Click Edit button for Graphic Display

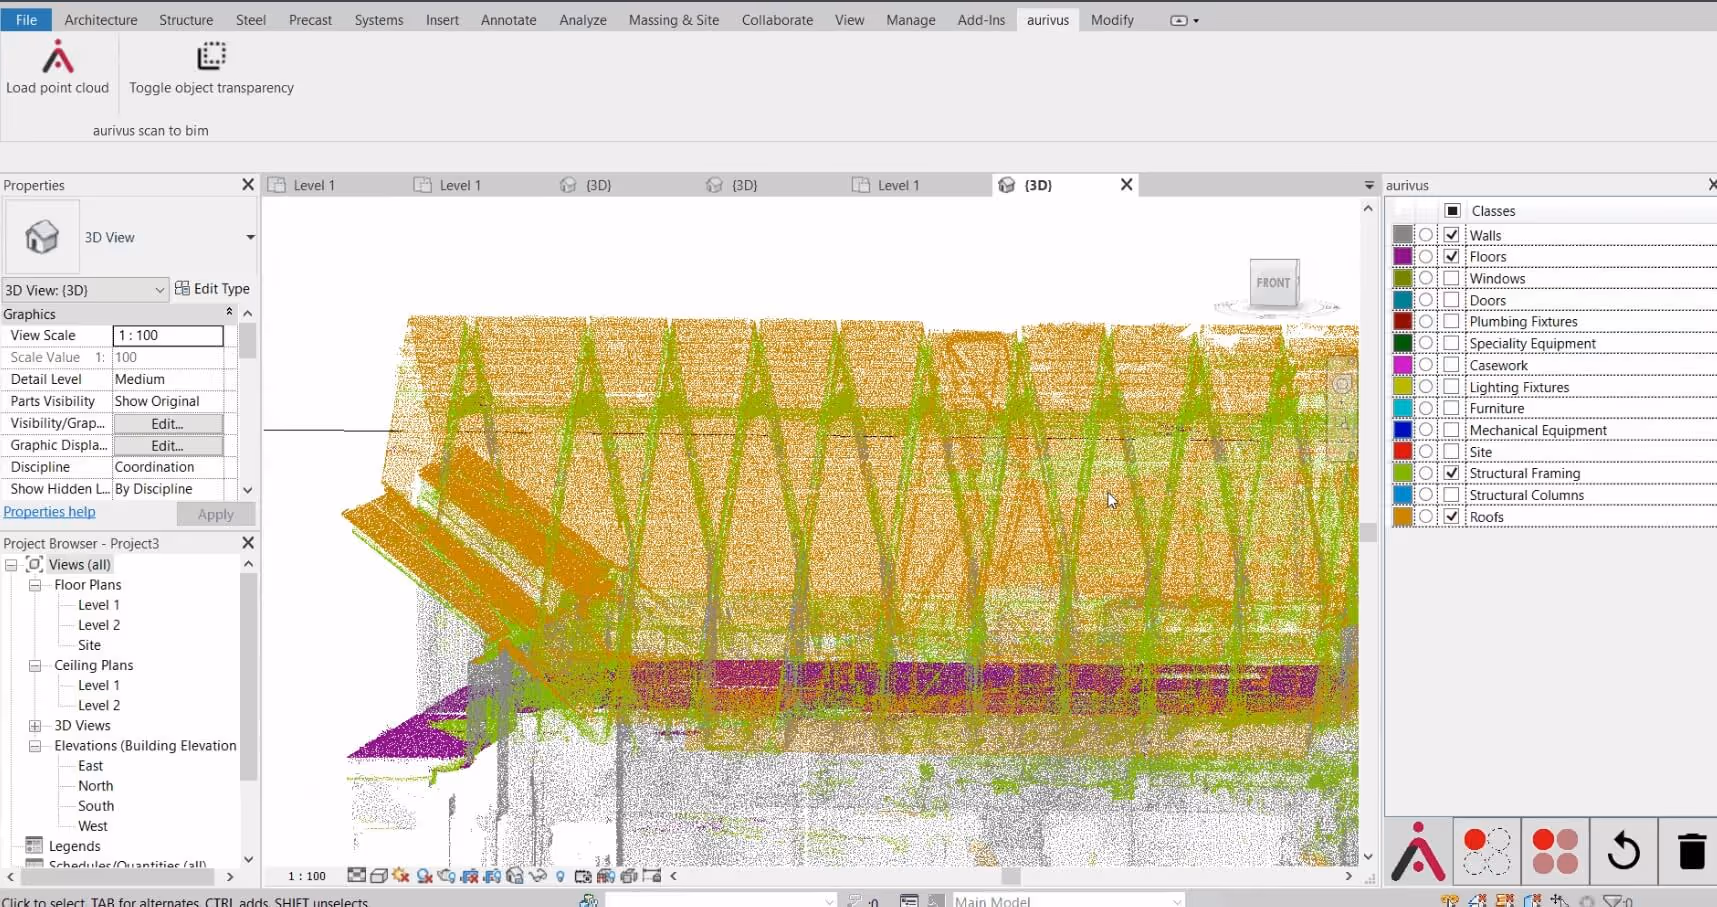click(167, 446)
